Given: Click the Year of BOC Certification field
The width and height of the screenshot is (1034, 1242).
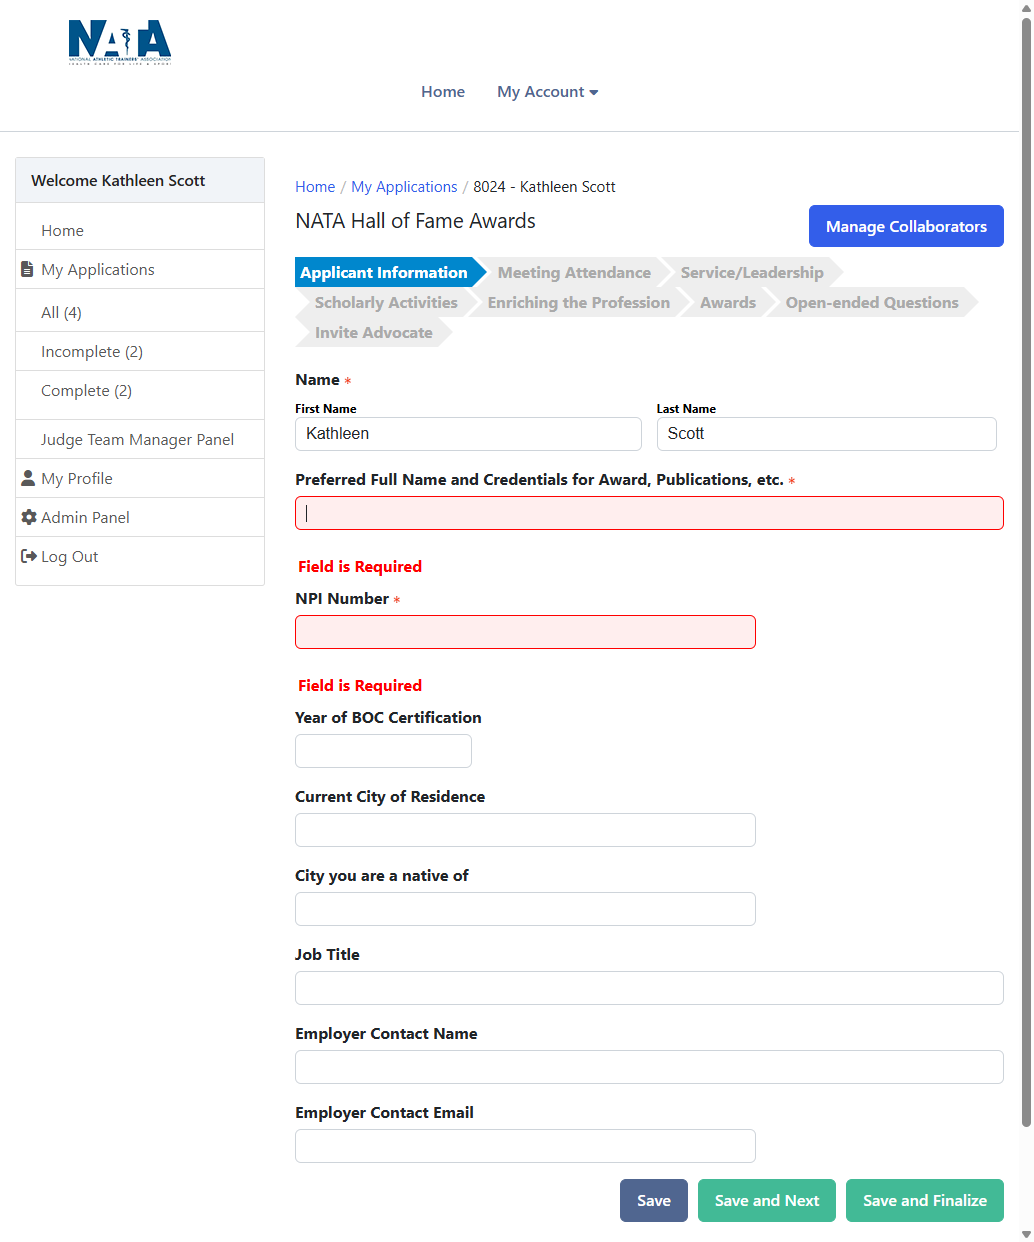Looking at the screenshot, I should pyautogui.click(x=383, y=751).
